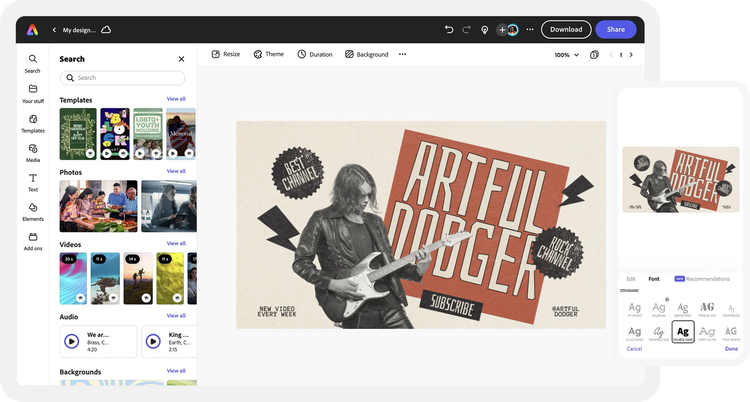Open the Background toolbar option
Image resolution: width=750 pixels, height=402 pixels.
pos(366,54)
